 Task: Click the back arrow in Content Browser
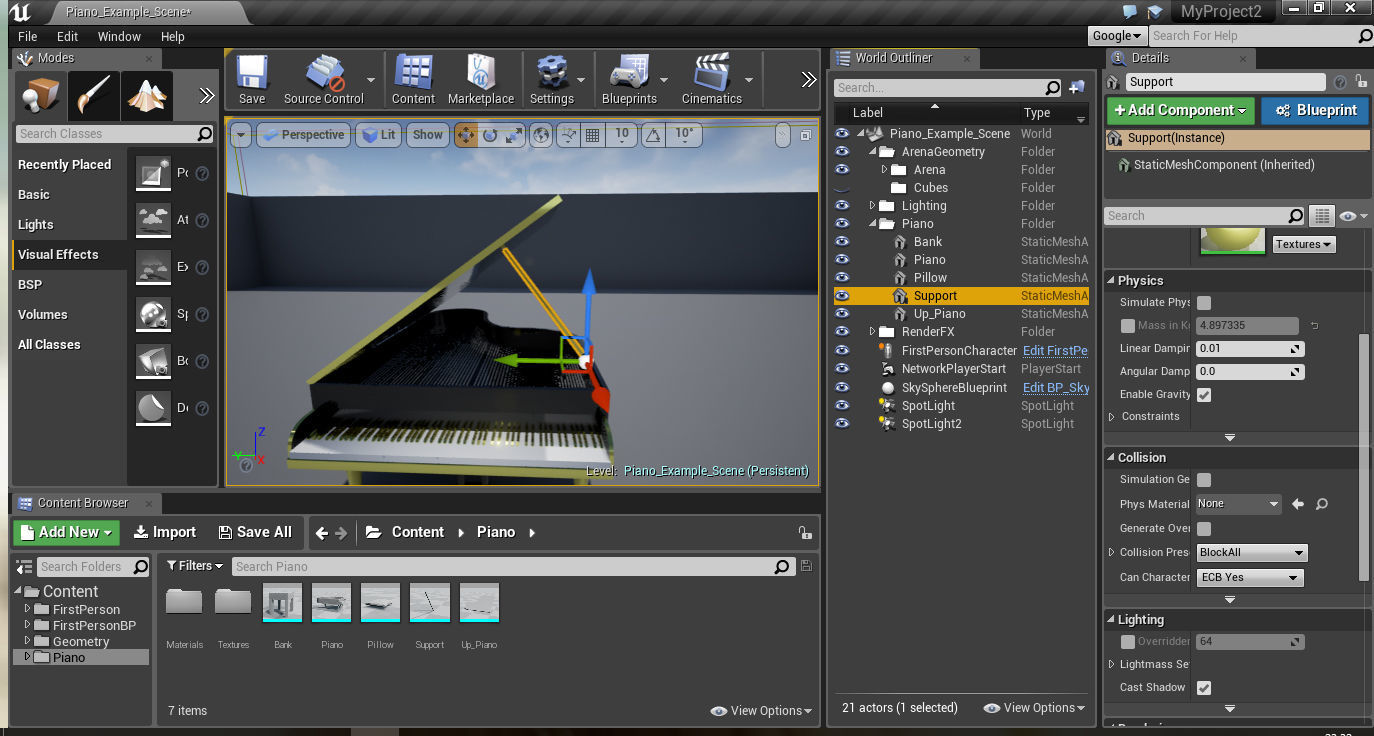(x=322, y=533)
